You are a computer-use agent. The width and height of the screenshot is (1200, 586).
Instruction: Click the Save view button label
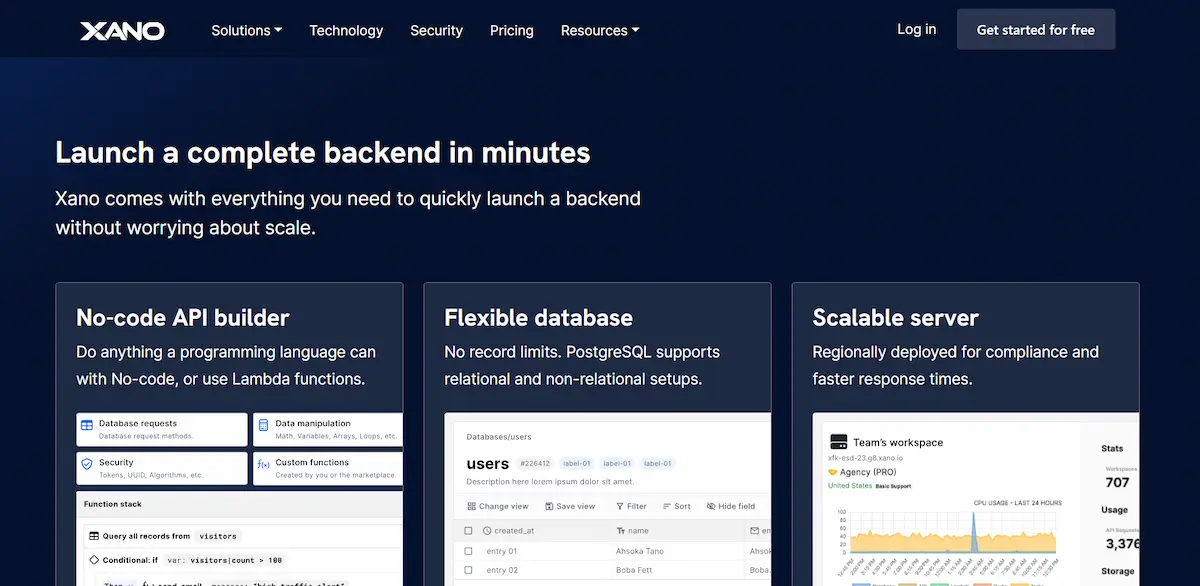[575, 506]
